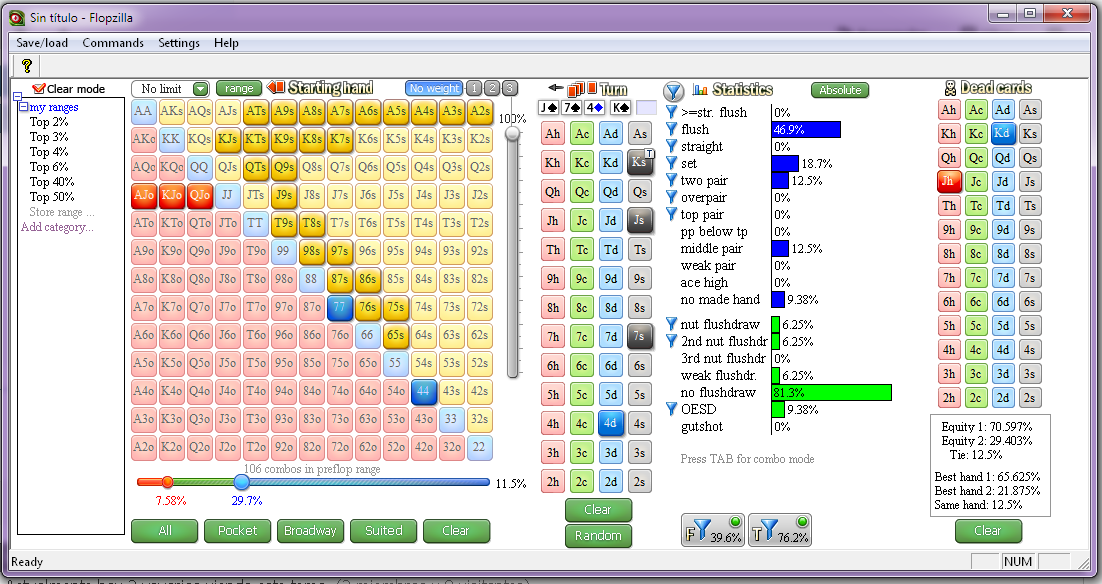The image size is (1102, 584).
Task: Select the J♠ board card slot
Action: pos(548,108)
